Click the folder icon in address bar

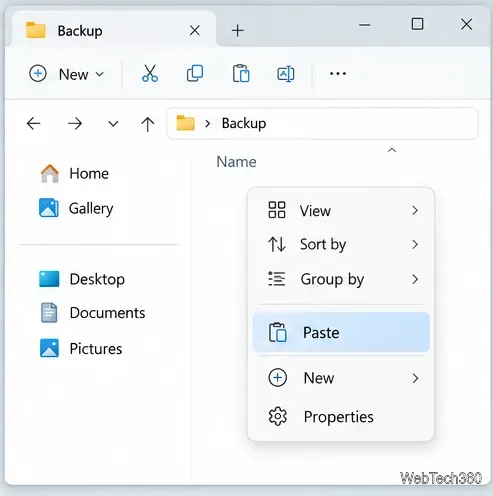tap(185, 123)
